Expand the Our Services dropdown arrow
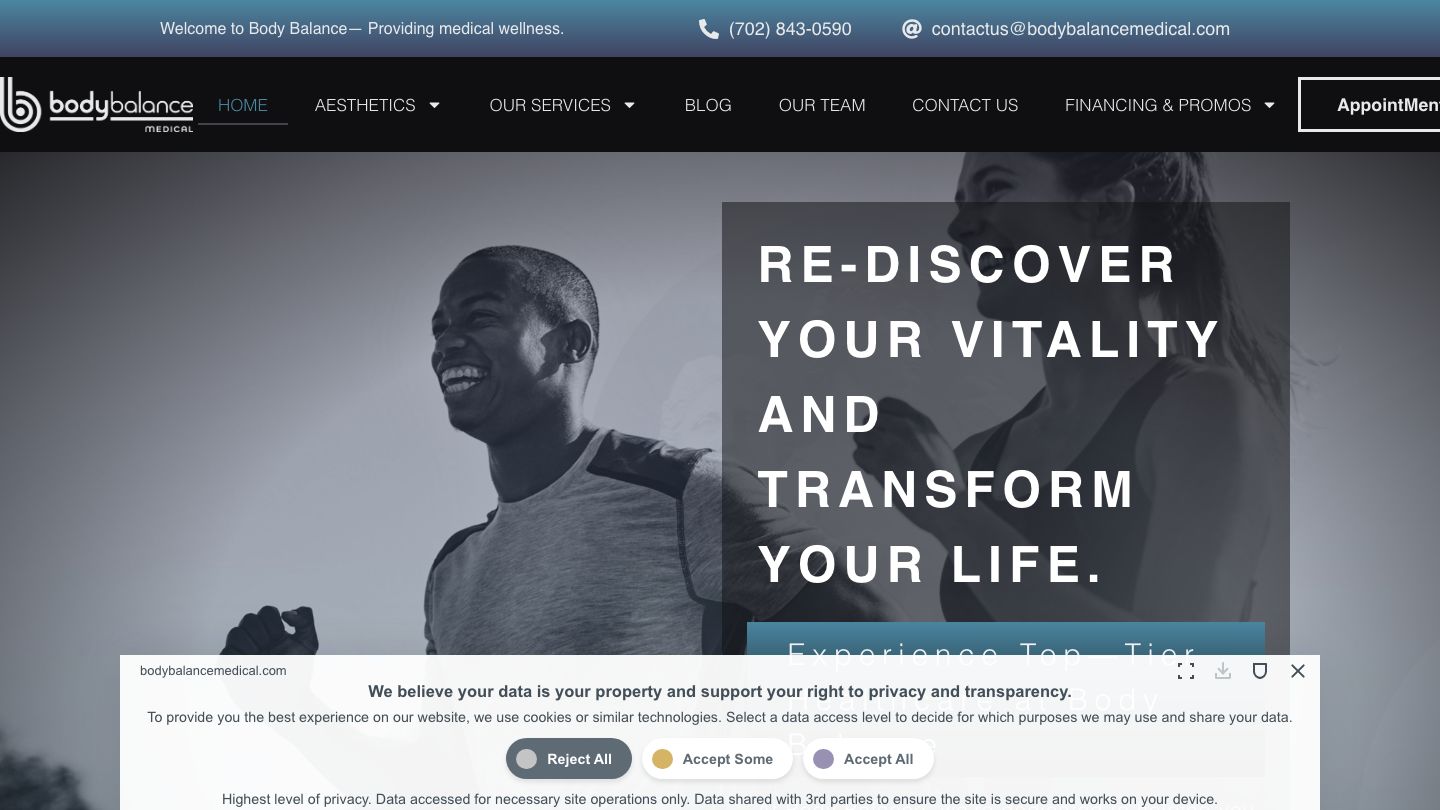The image size is (1440, 810). click(x=629, y=105)
